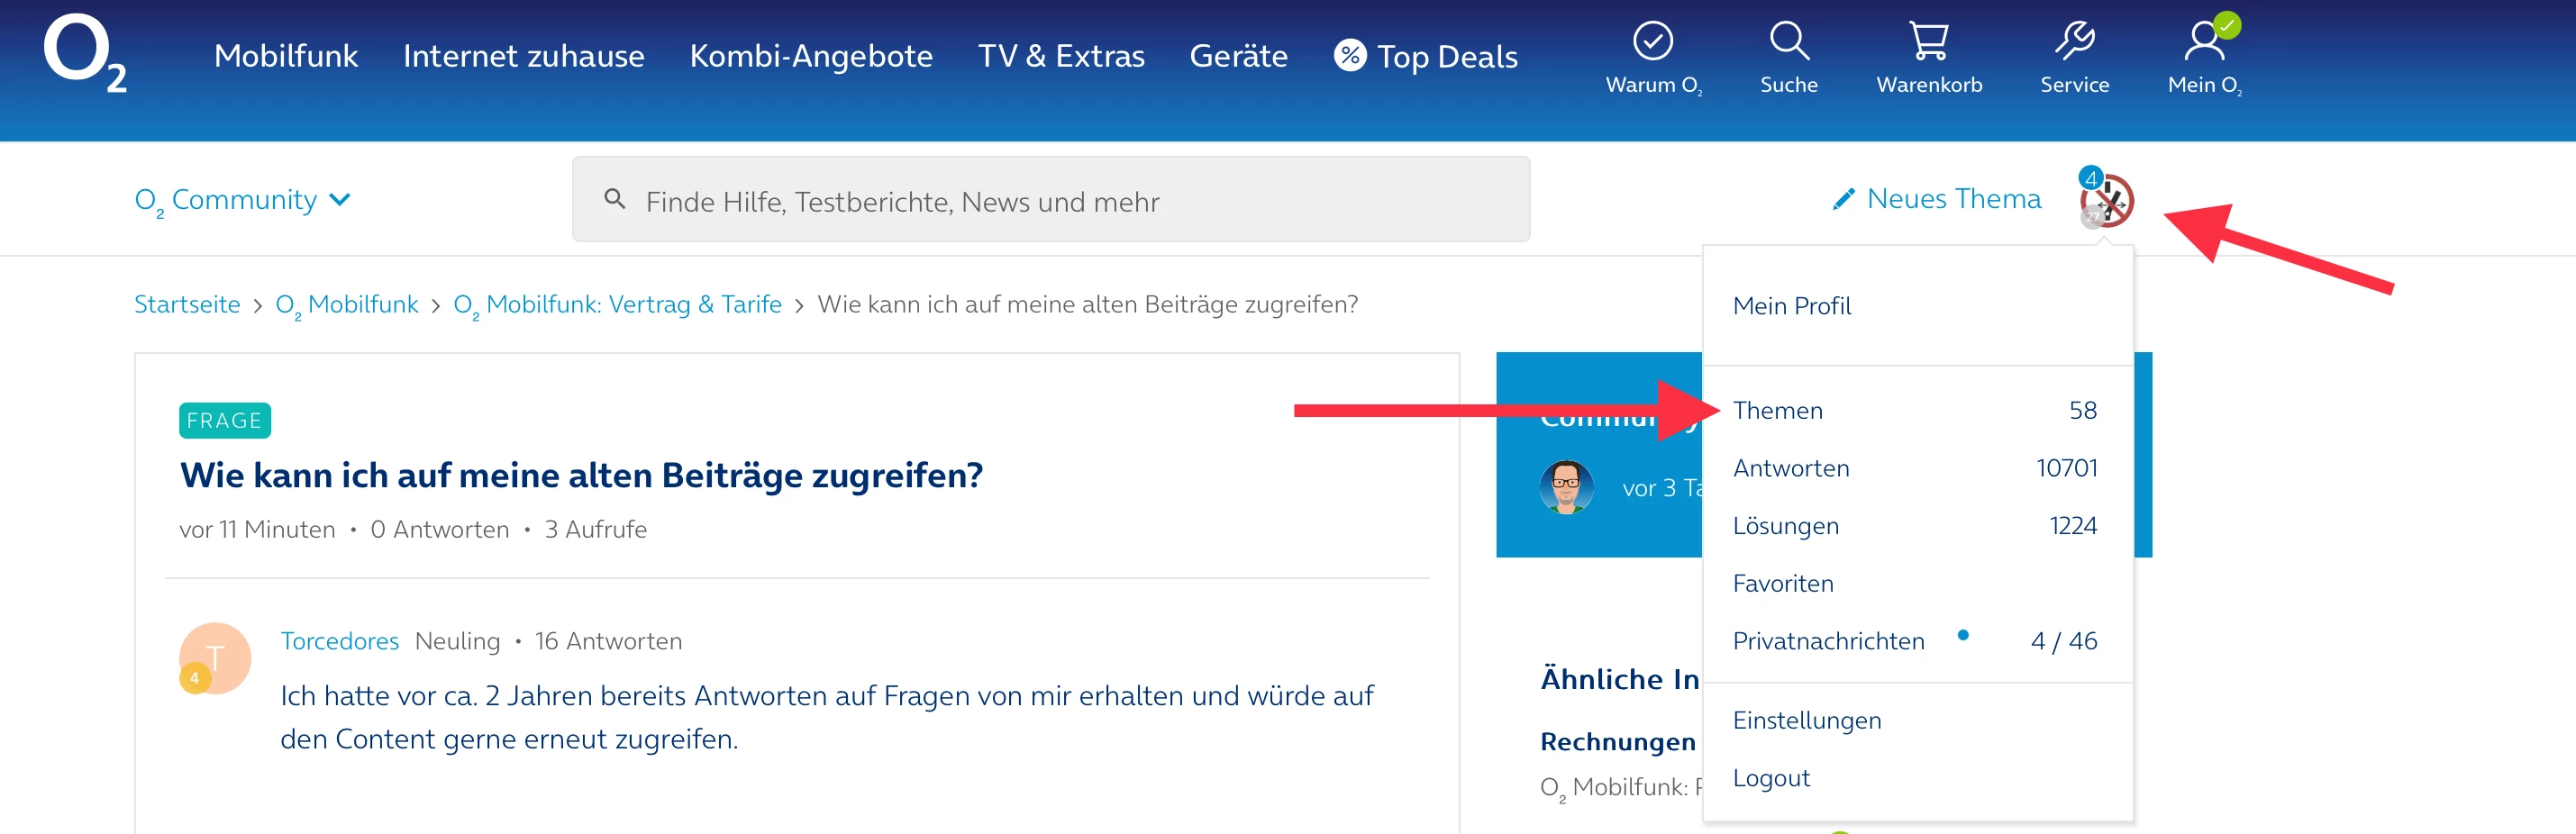Expand the O2 Community dropdown
This screenshot has width=2576, height=834.
pyautogui.click(x=243, y=200)
